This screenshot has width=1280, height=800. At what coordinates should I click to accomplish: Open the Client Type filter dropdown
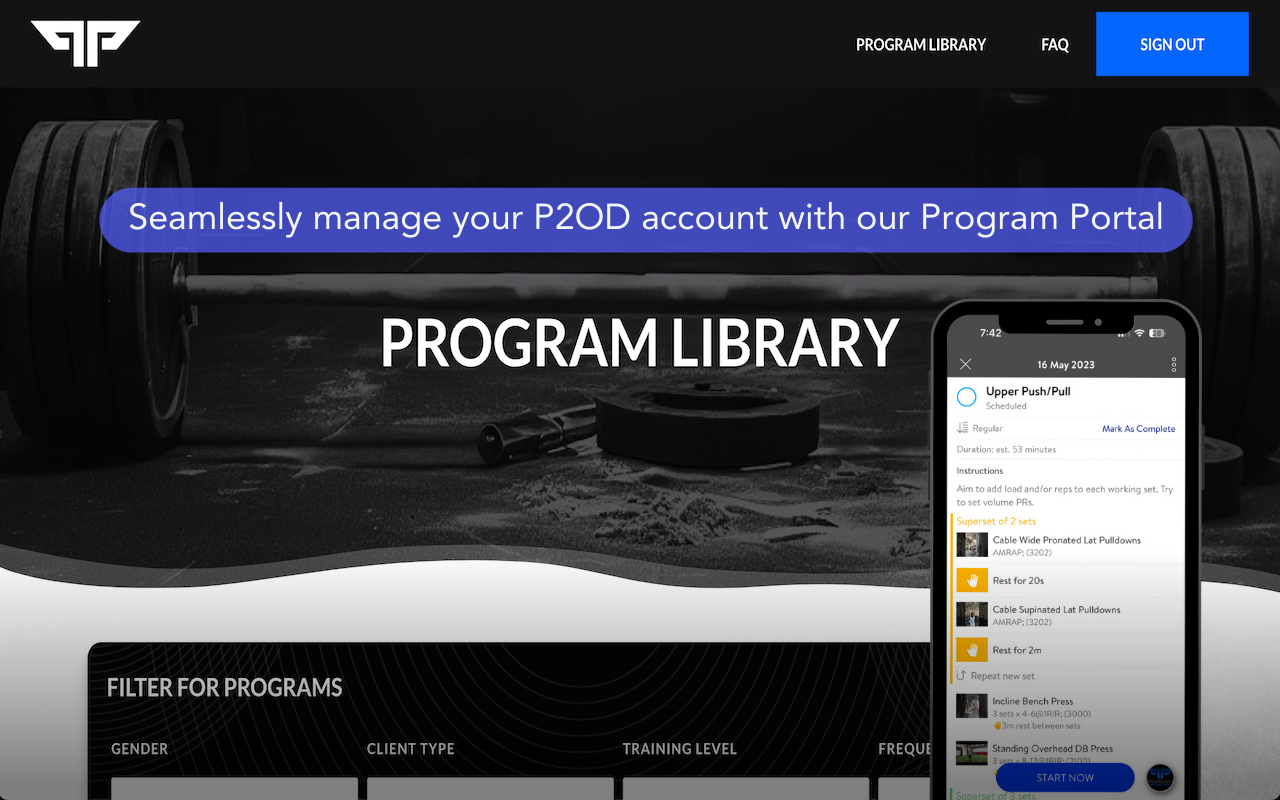(490, 789)
